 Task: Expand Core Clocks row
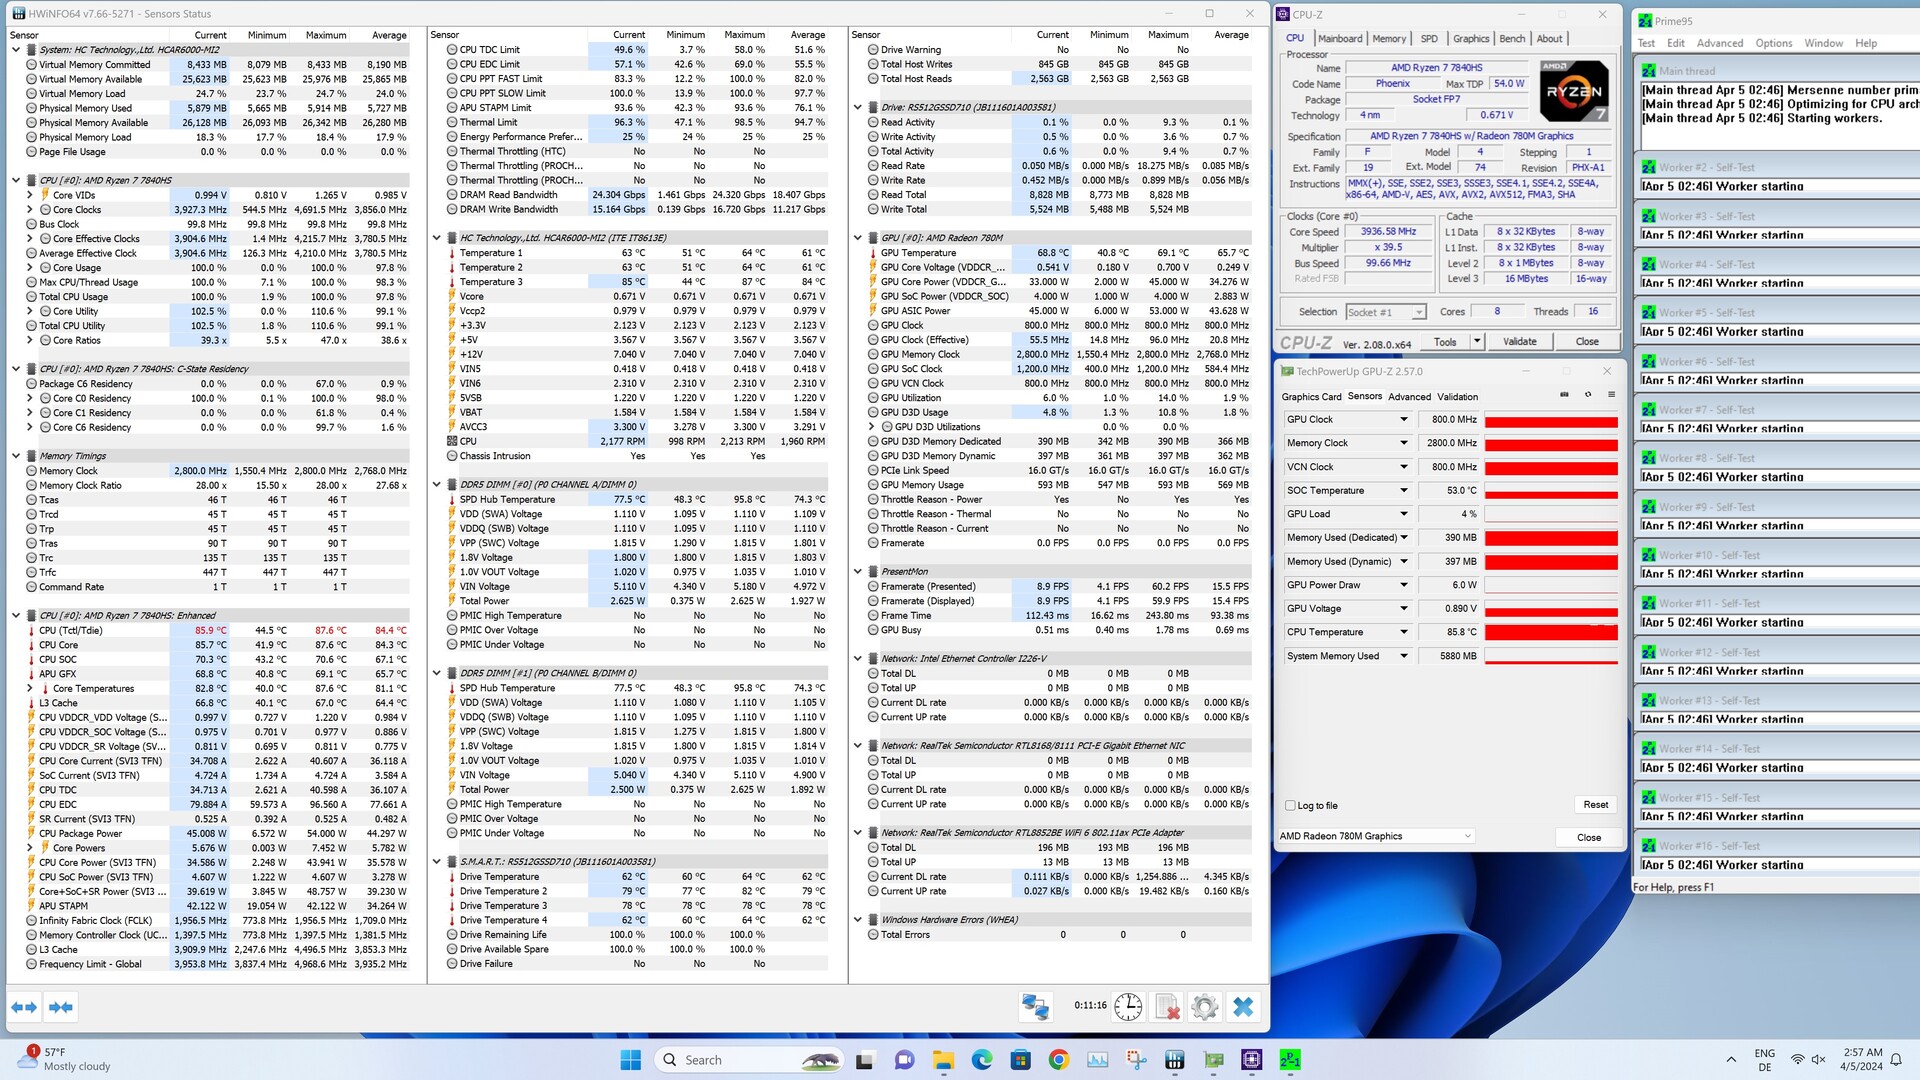coord(30,210)
